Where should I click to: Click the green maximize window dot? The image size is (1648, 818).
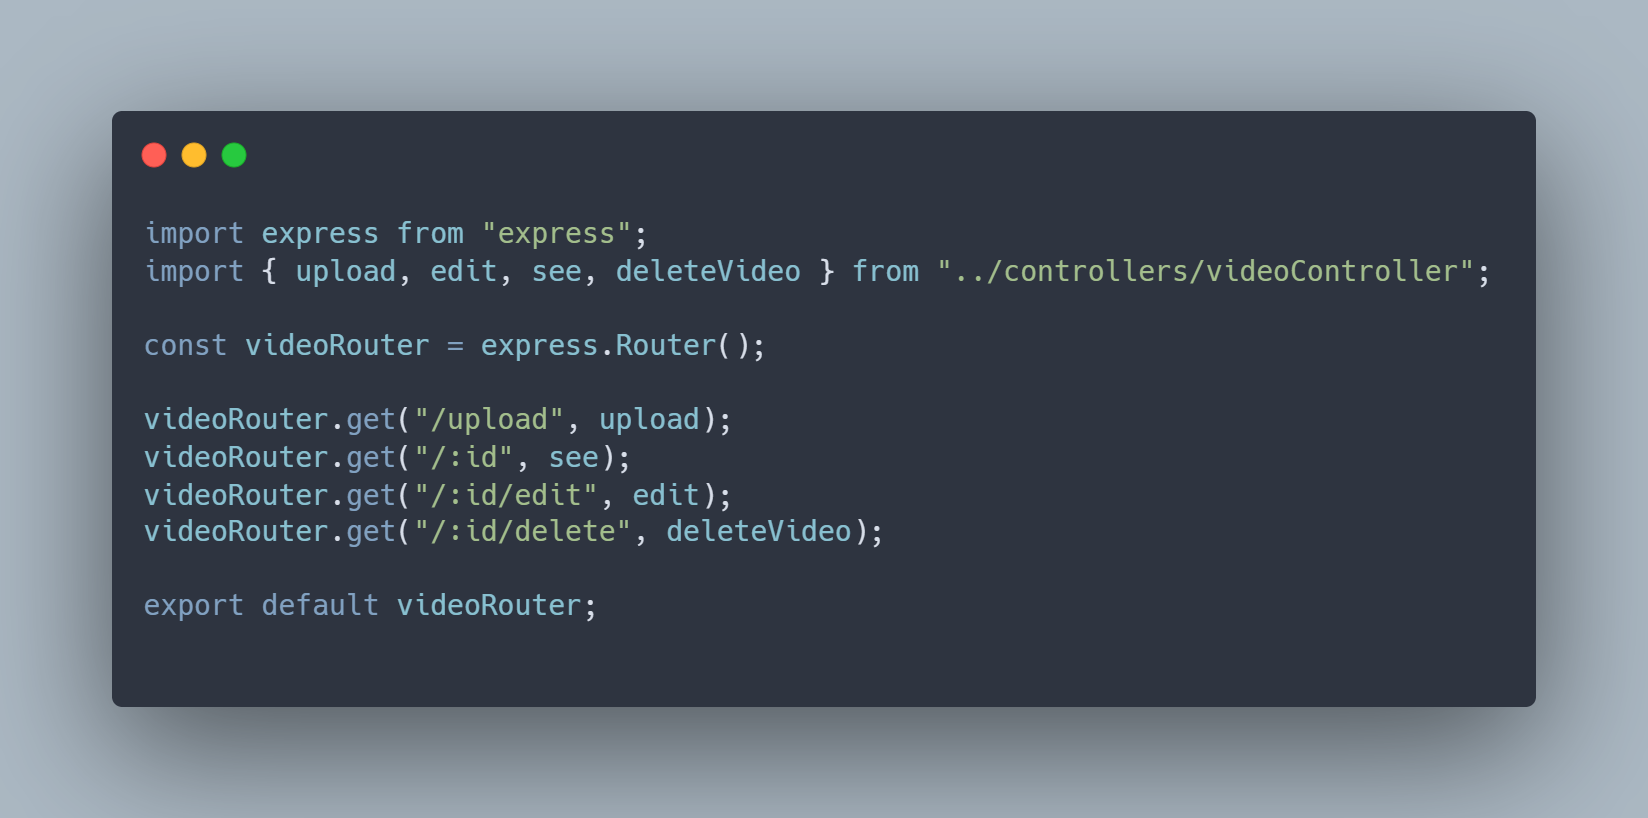click(234, 155)
